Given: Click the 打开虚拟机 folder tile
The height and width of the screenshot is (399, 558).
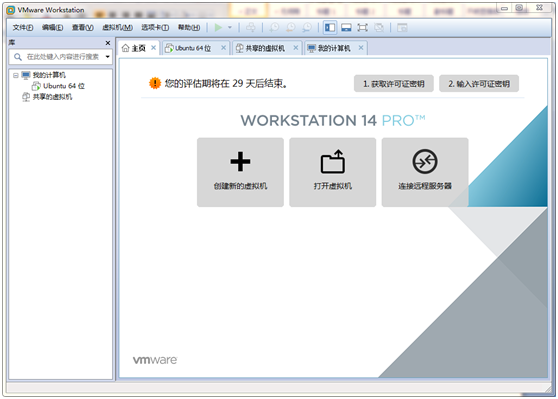Looking at the screenshot, I should (x=333, y=172).
